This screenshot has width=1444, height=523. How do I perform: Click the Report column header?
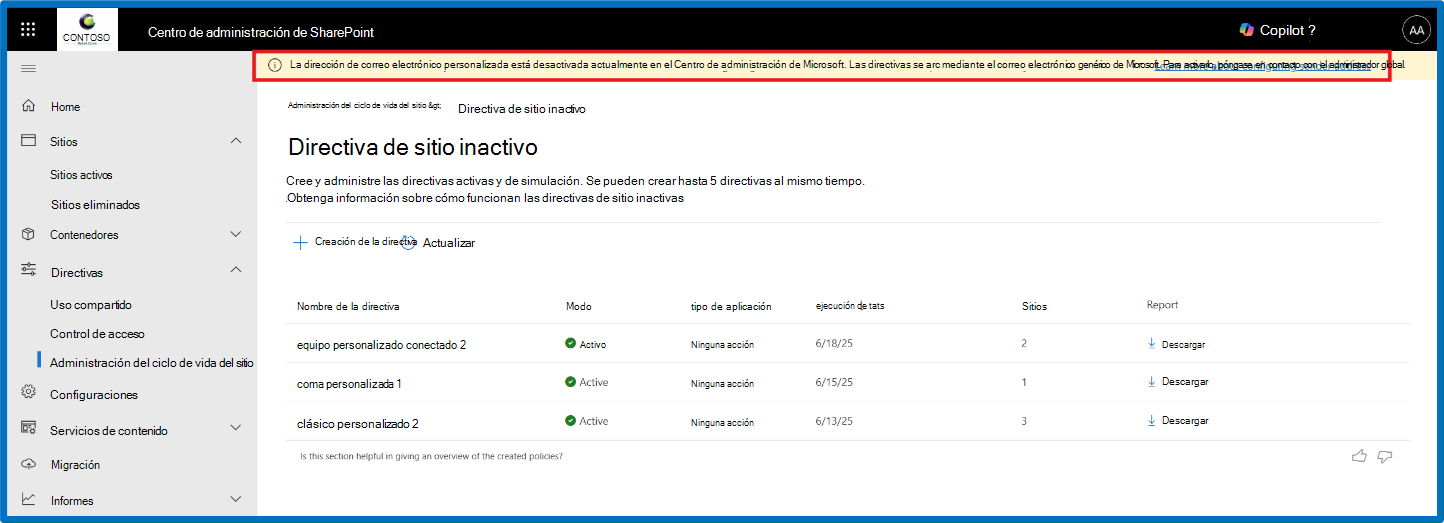(x=1162, y=305)
